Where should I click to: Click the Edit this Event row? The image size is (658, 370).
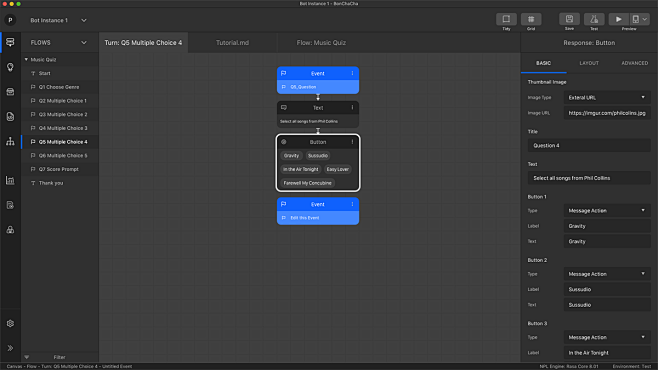(318, 218)
